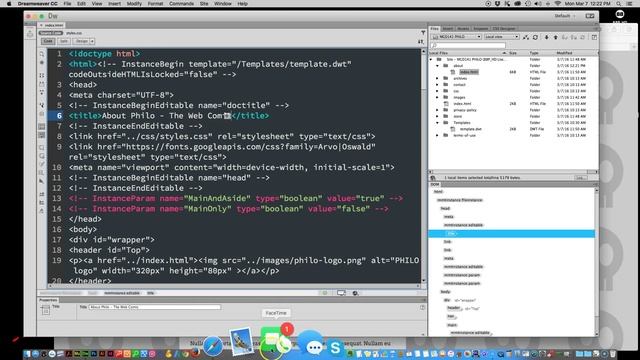Select the head node in DOM panel
Viewport: 640px width, 360px height.
coord(445,209)
